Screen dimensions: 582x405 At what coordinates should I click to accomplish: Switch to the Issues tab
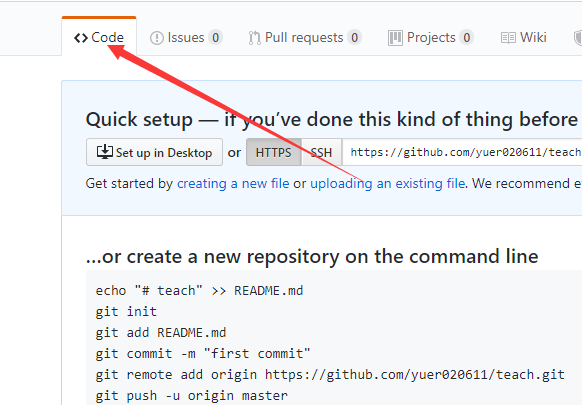[186, 37]
